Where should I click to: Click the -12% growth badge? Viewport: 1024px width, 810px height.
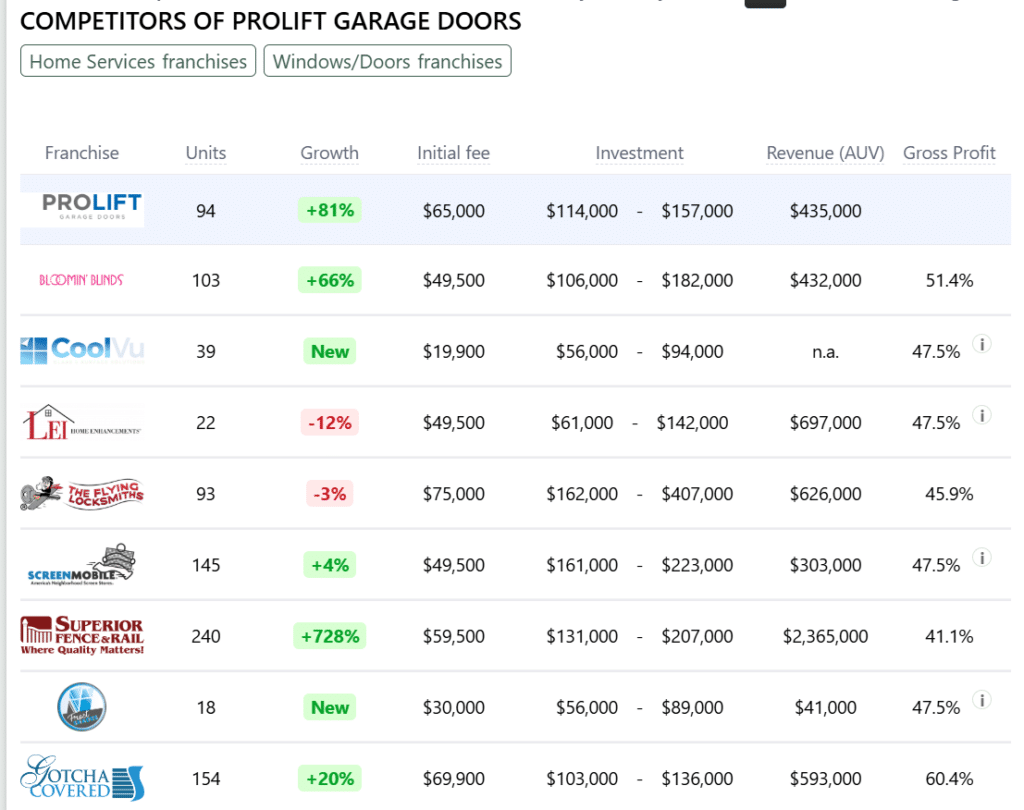[x=330, y=423]
